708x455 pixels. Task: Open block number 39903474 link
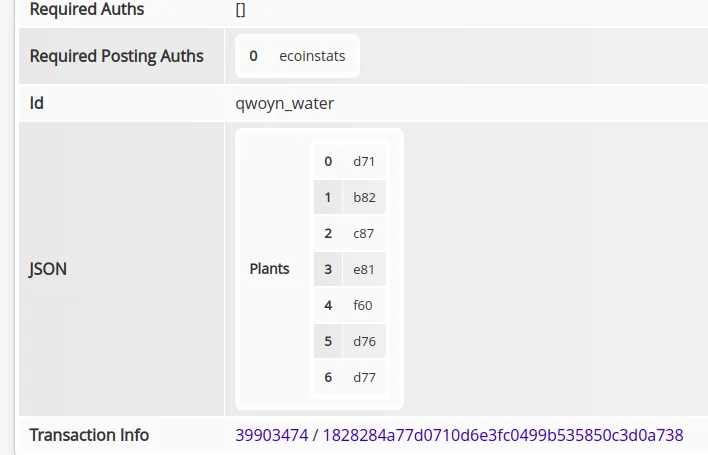click(271, 435)
